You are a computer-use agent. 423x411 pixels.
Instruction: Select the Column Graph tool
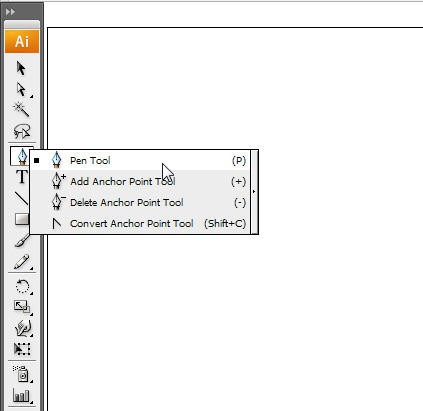coord(22,395)
